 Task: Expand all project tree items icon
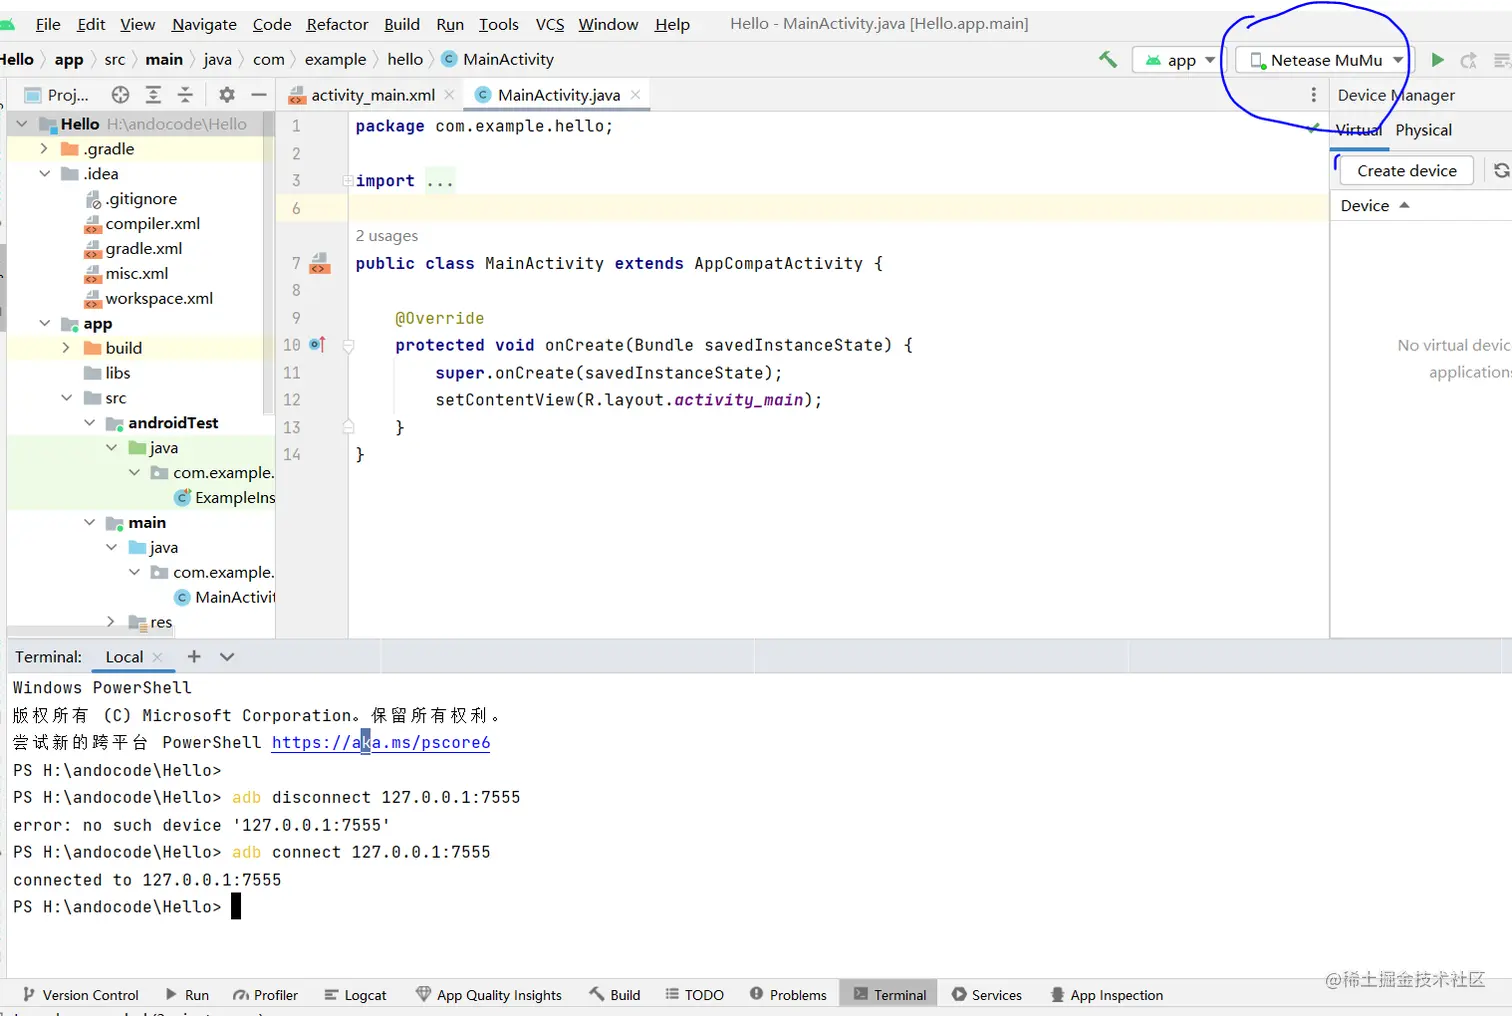(153, 95)
